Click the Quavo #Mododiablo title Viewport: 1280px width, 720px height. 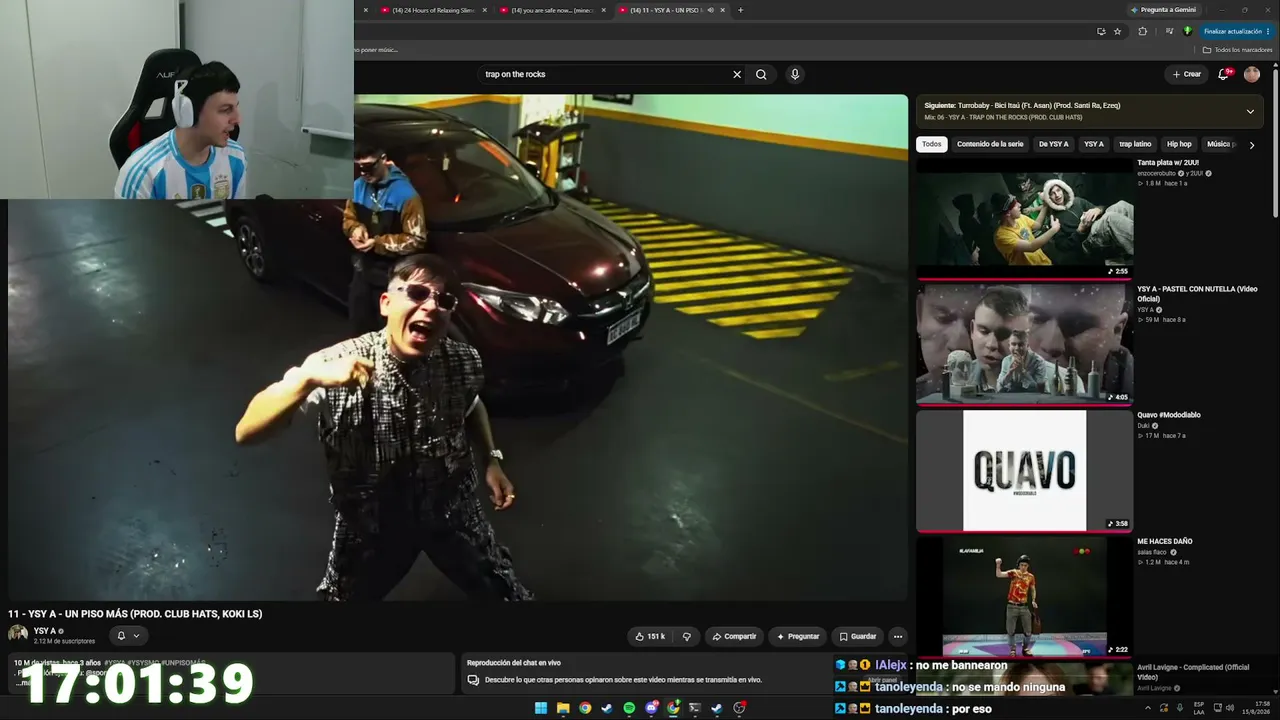[1169, 415]
